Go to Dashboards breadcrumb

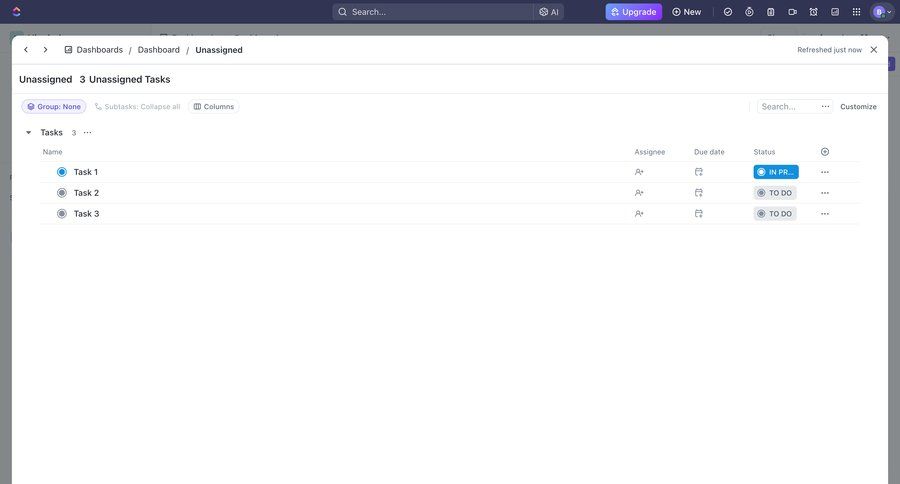[x=94, y=50]
